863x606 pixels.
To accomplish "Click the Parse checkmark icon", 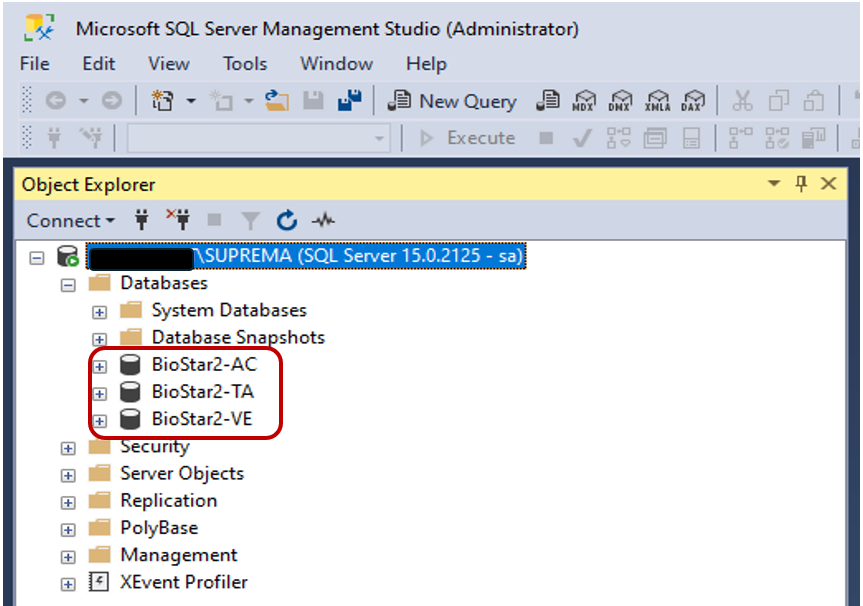I will click(582, 138).
